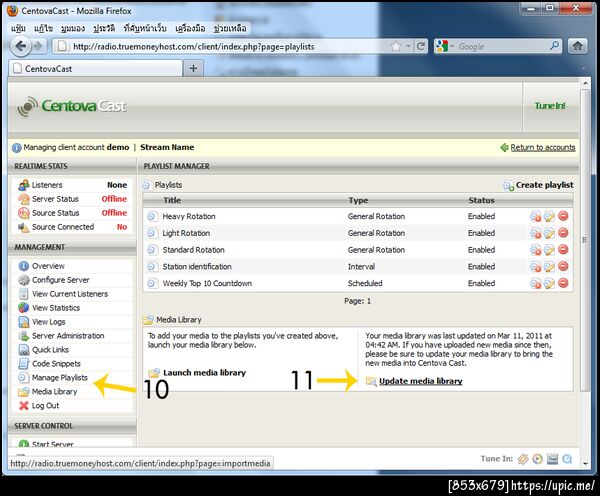The width and height of the screenshot is (600, 496).
Task: Edit the Standard Rotation playlist
Action: [x=549, y=250]
